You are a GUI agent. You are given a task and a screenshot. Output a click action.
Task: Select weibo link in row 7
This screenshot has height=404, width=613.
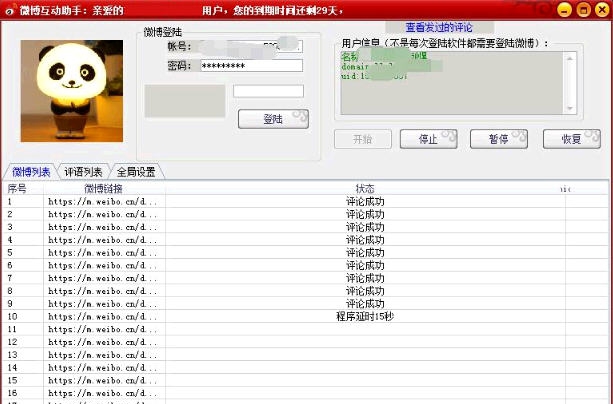point(103,278)
